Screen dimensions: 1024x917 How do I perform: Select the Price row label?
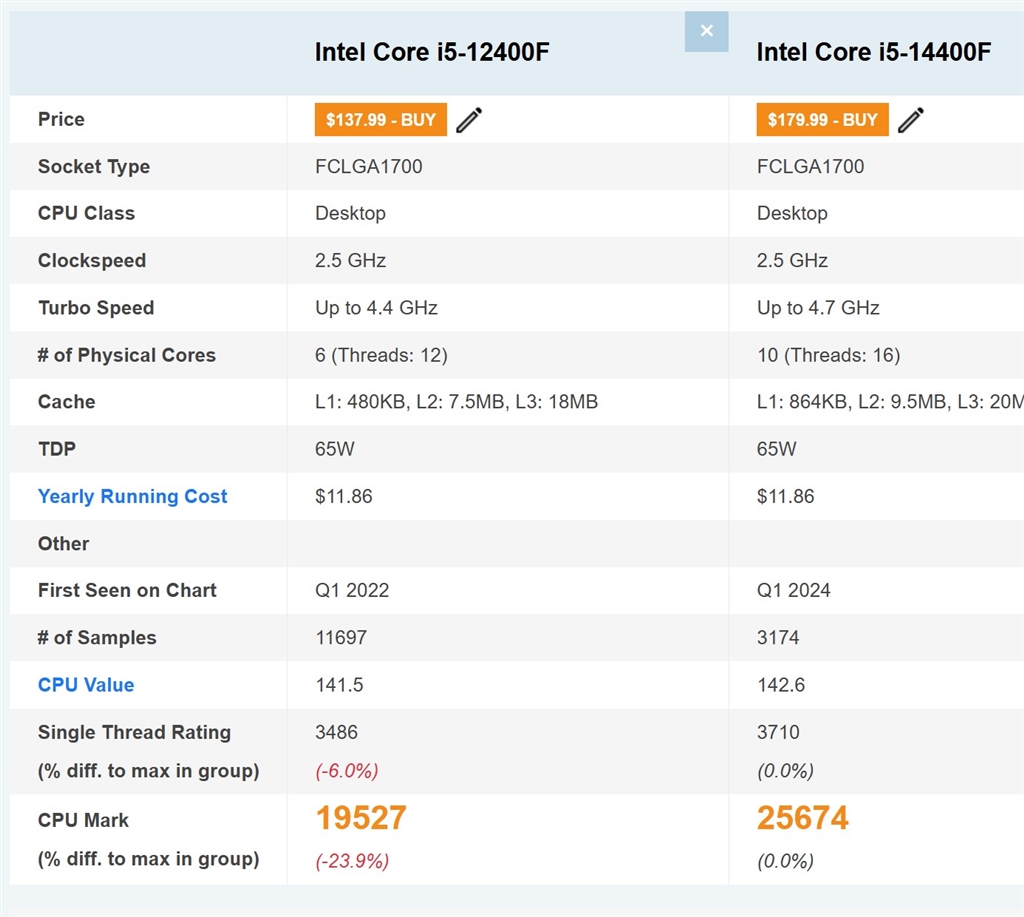(61, 119)
